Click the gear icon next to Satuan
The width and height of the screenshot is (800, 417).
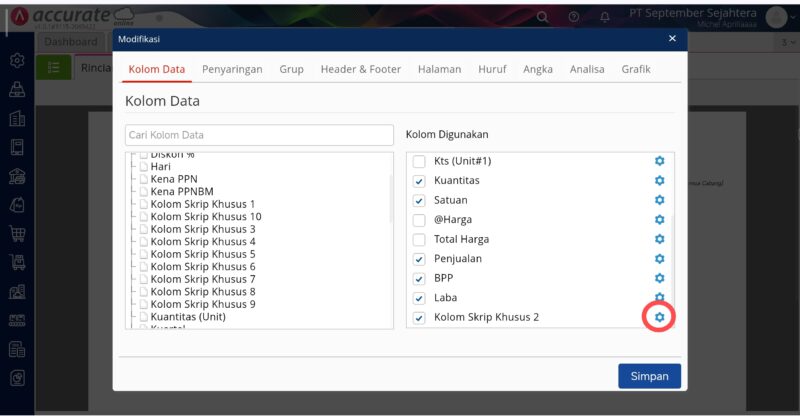pos(659,200)
